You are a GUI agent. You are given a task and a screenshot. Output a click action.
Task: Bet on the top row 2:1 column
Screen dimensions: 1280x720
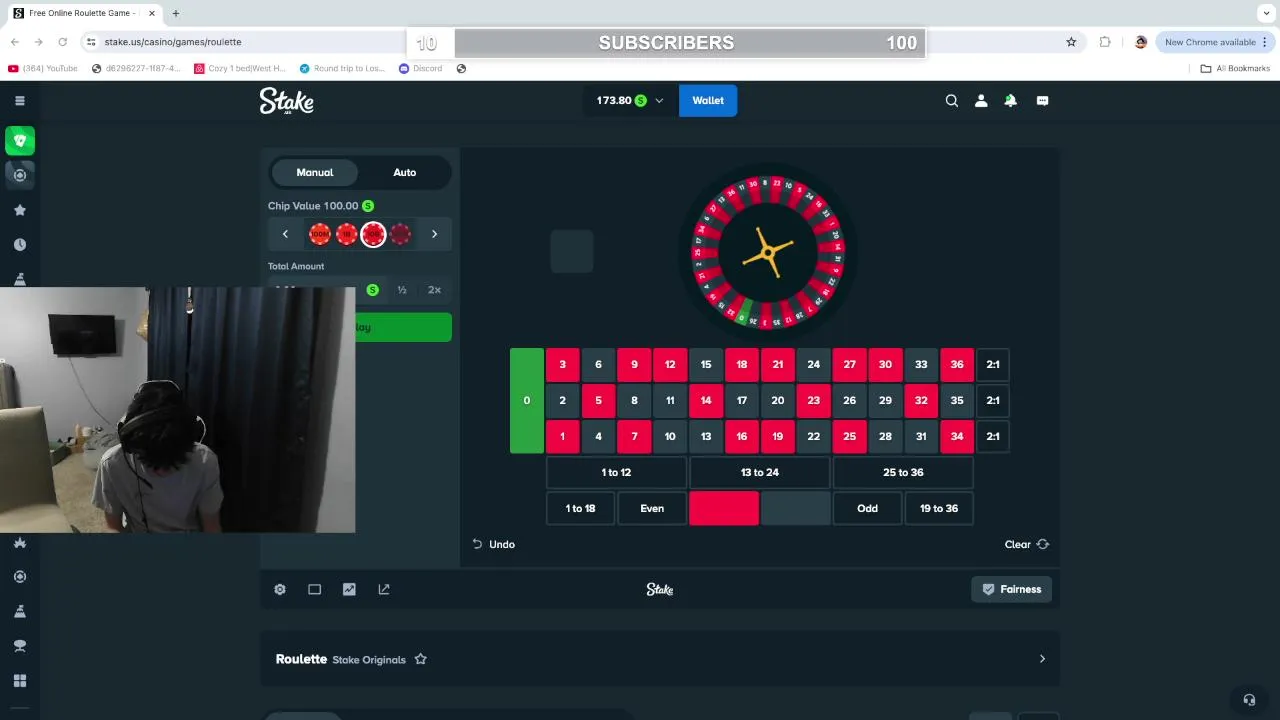coord(993,364)
